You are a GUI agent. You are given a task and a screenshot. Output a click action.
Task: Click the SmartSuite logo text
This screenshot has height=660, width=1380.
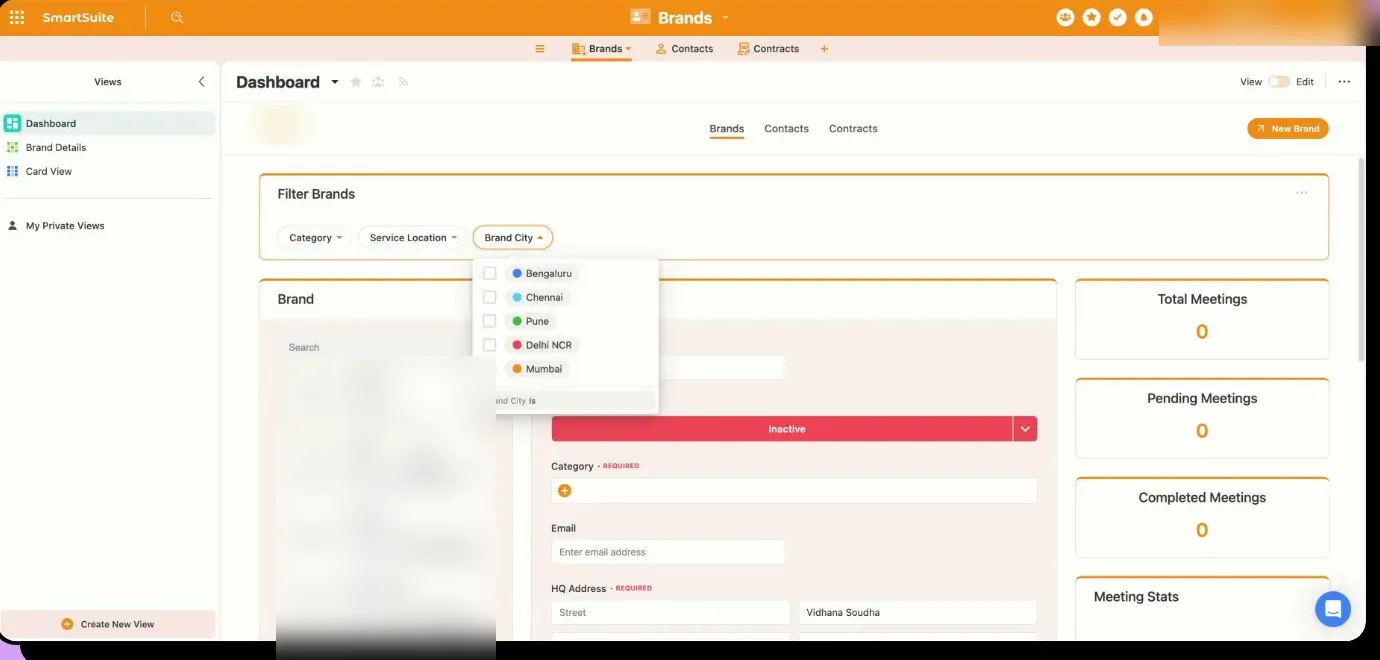[x=78, y=18]
